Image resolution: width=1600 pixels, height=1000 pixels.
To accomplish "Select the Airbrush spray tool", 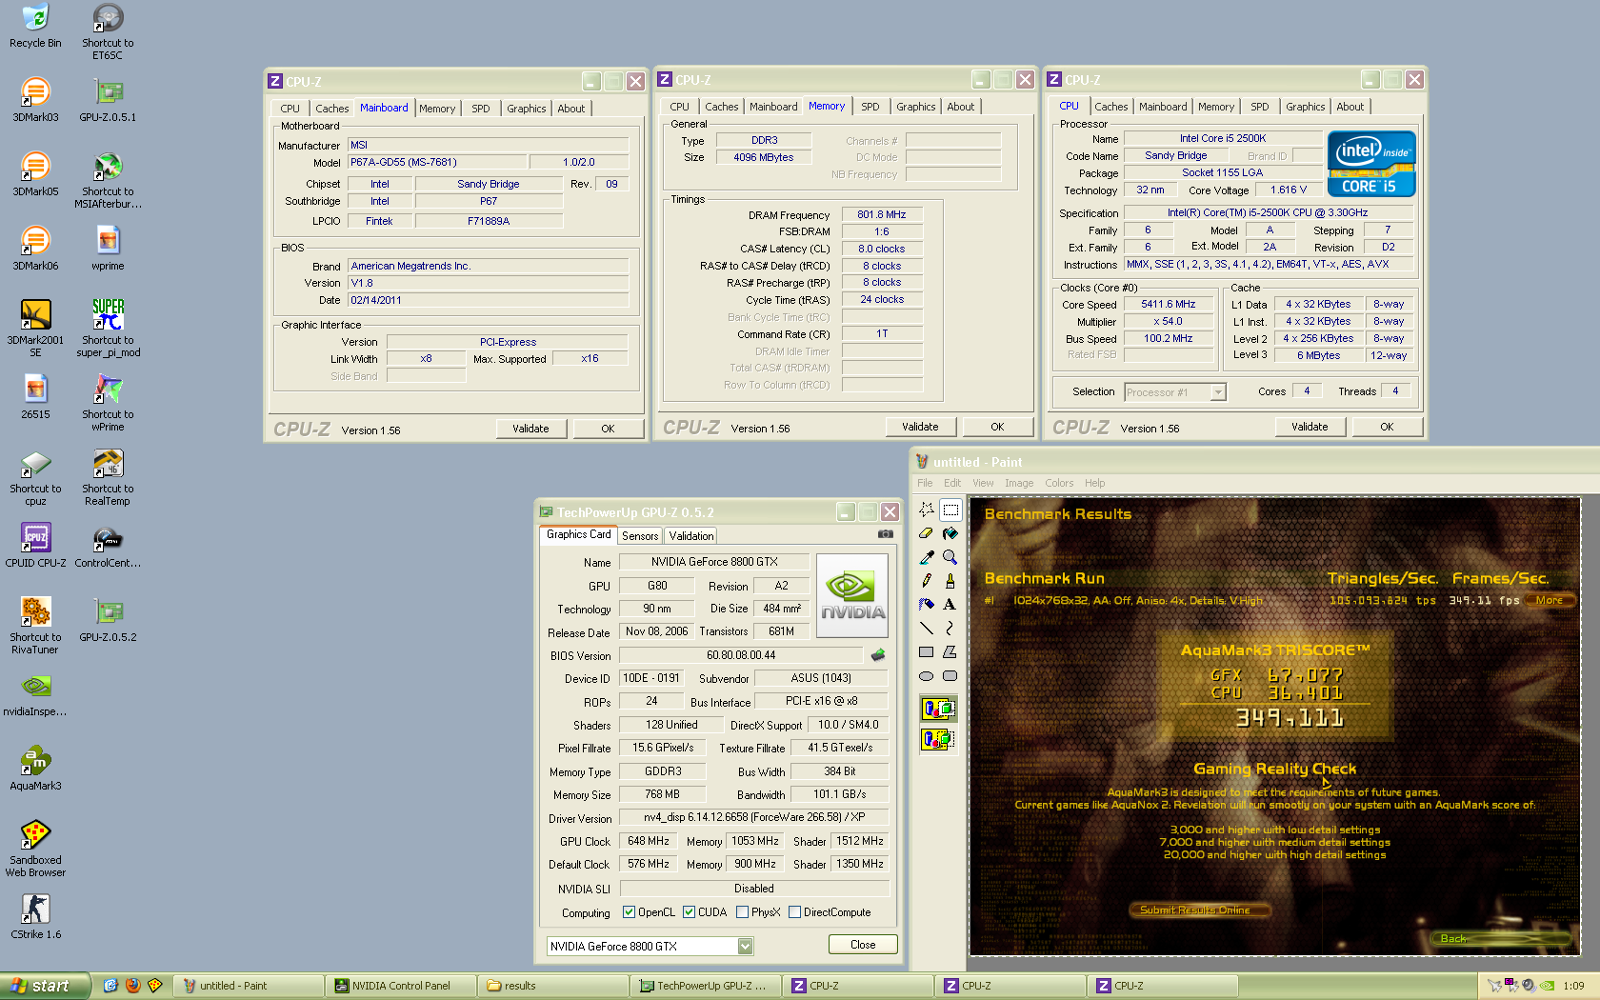I will click(926, 604).
